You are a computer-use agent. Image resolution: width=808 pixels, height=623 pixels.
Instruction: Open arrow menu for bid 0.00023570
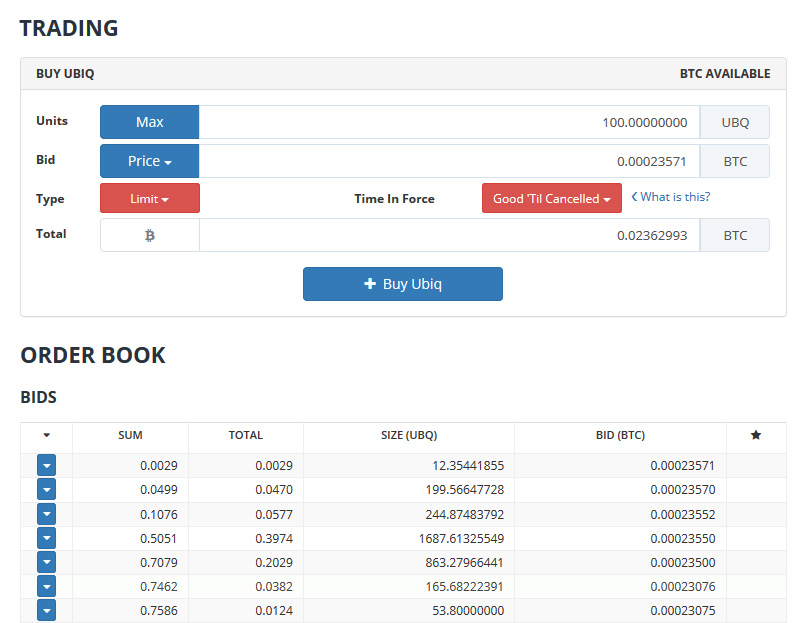[46, 490]
